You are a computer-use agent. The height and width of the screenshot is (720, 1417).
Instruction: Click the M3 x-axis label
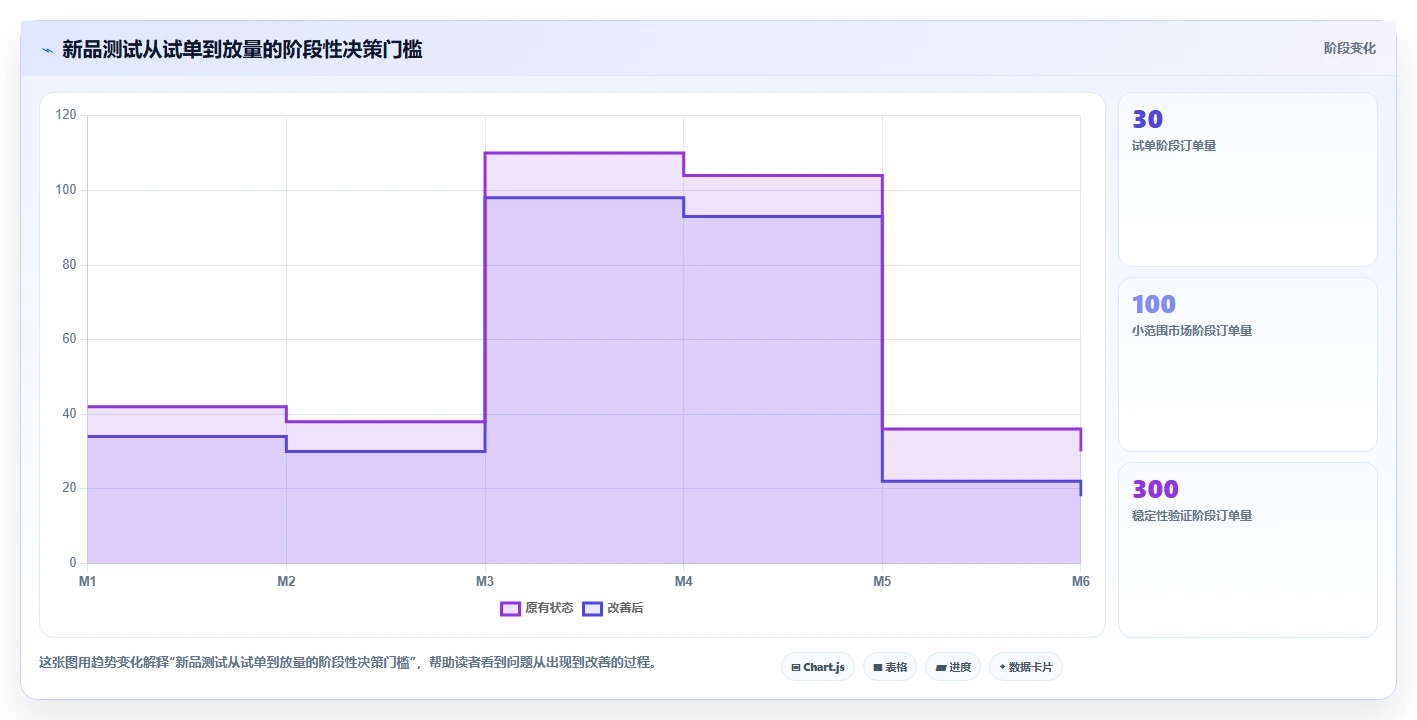click(x=485, y=581)
